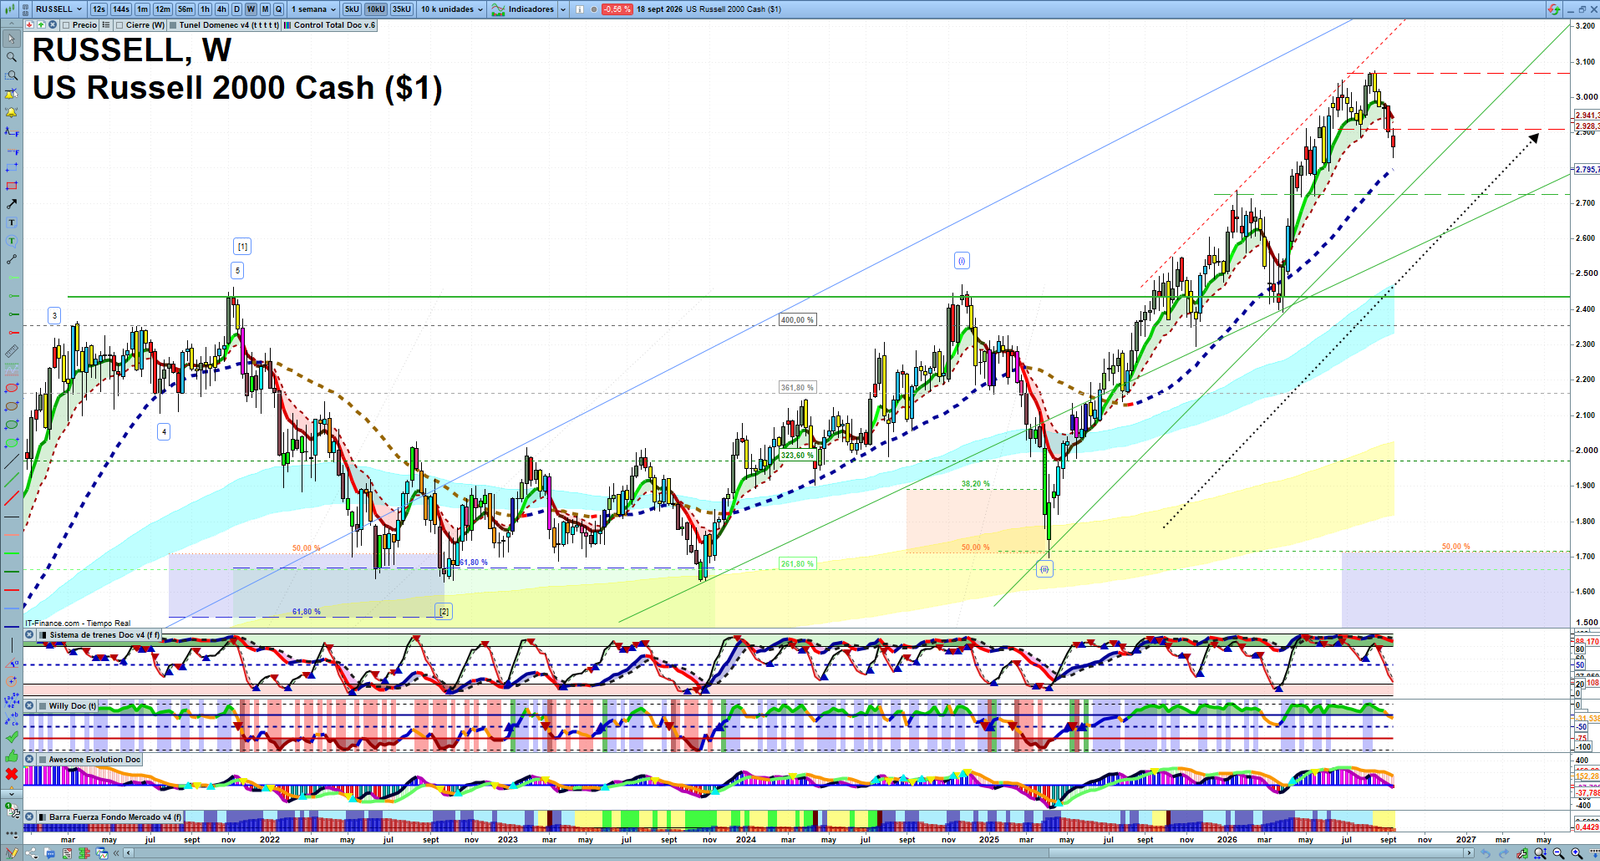This screenshot has height=861, width=1600.
Task: Click the info icon beside Indicadores
Action: click(x=579, y=9)
